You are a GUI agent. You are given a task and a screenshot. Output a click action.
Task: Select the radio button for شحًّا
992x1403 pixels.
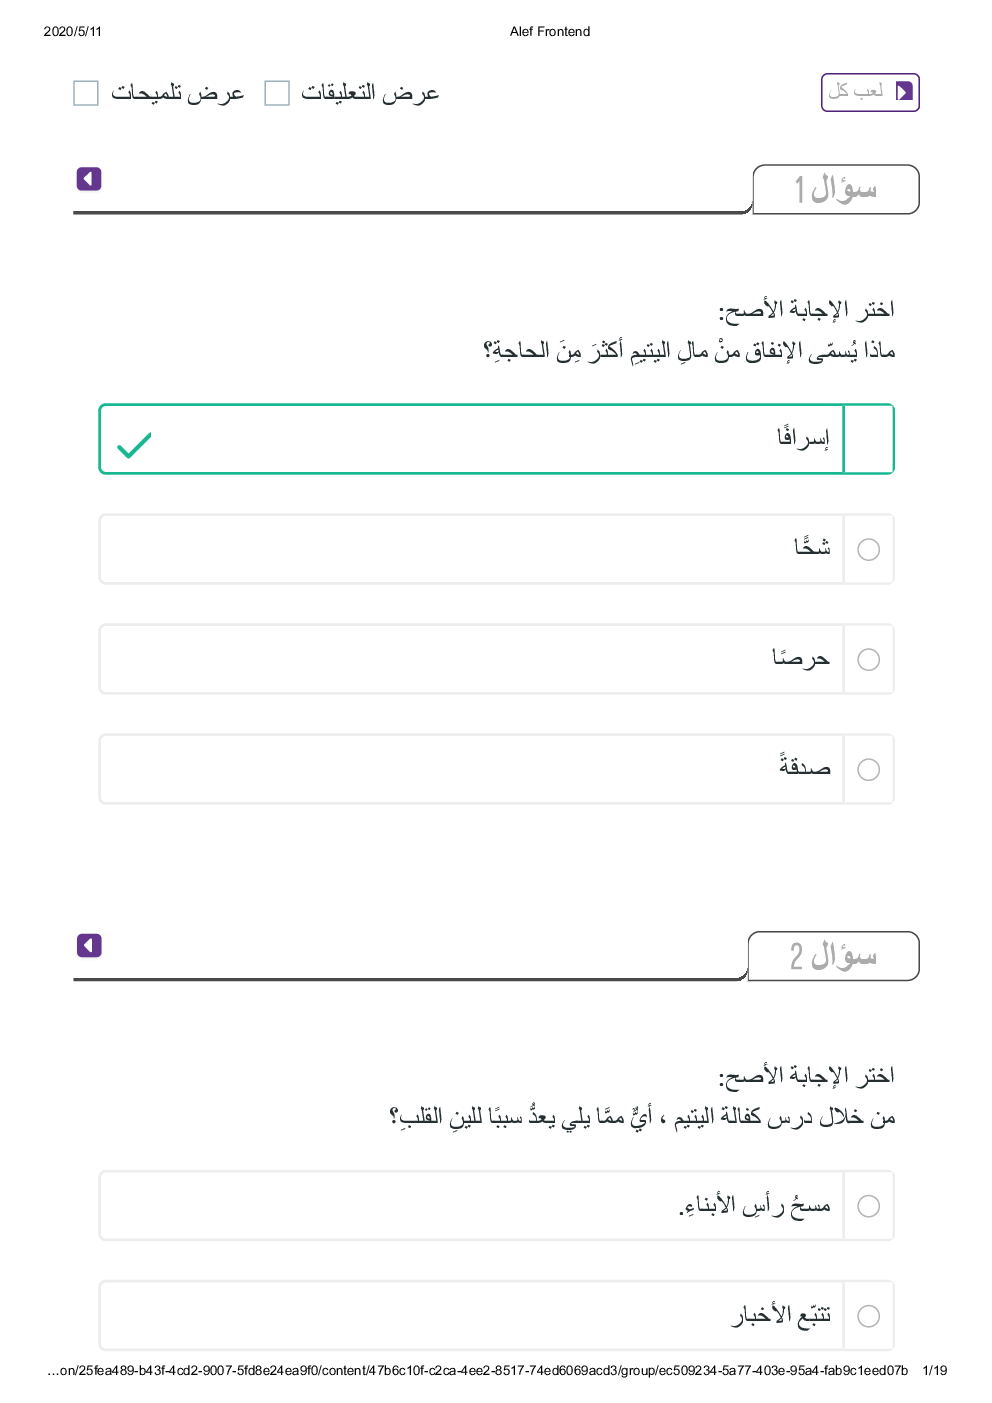(869, 550)
